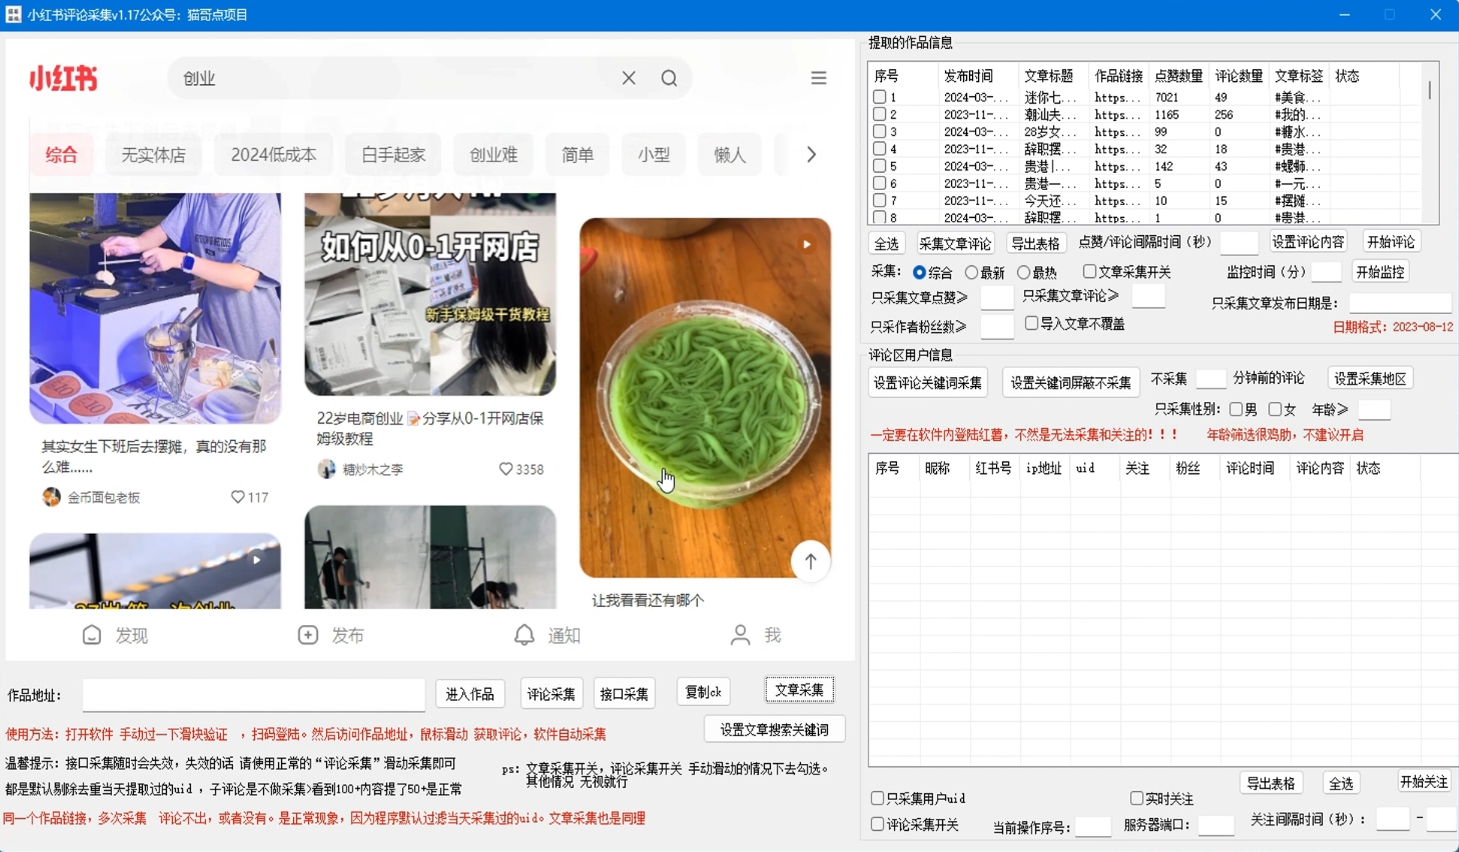Switch to the 无实体店 category tab
Screen dimensions: 1459x852
153,155
